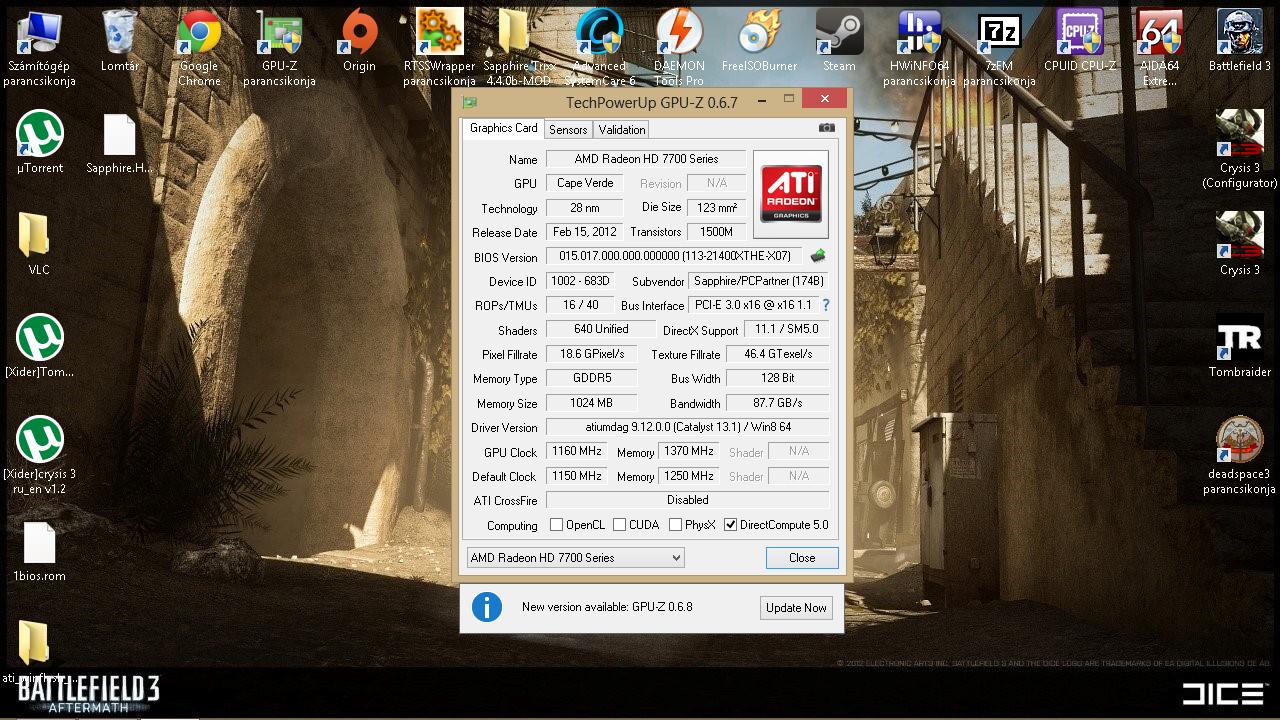
Task: Click the Texture Fillrate 46.4 GTexel/s value
Action: point(777,354)
